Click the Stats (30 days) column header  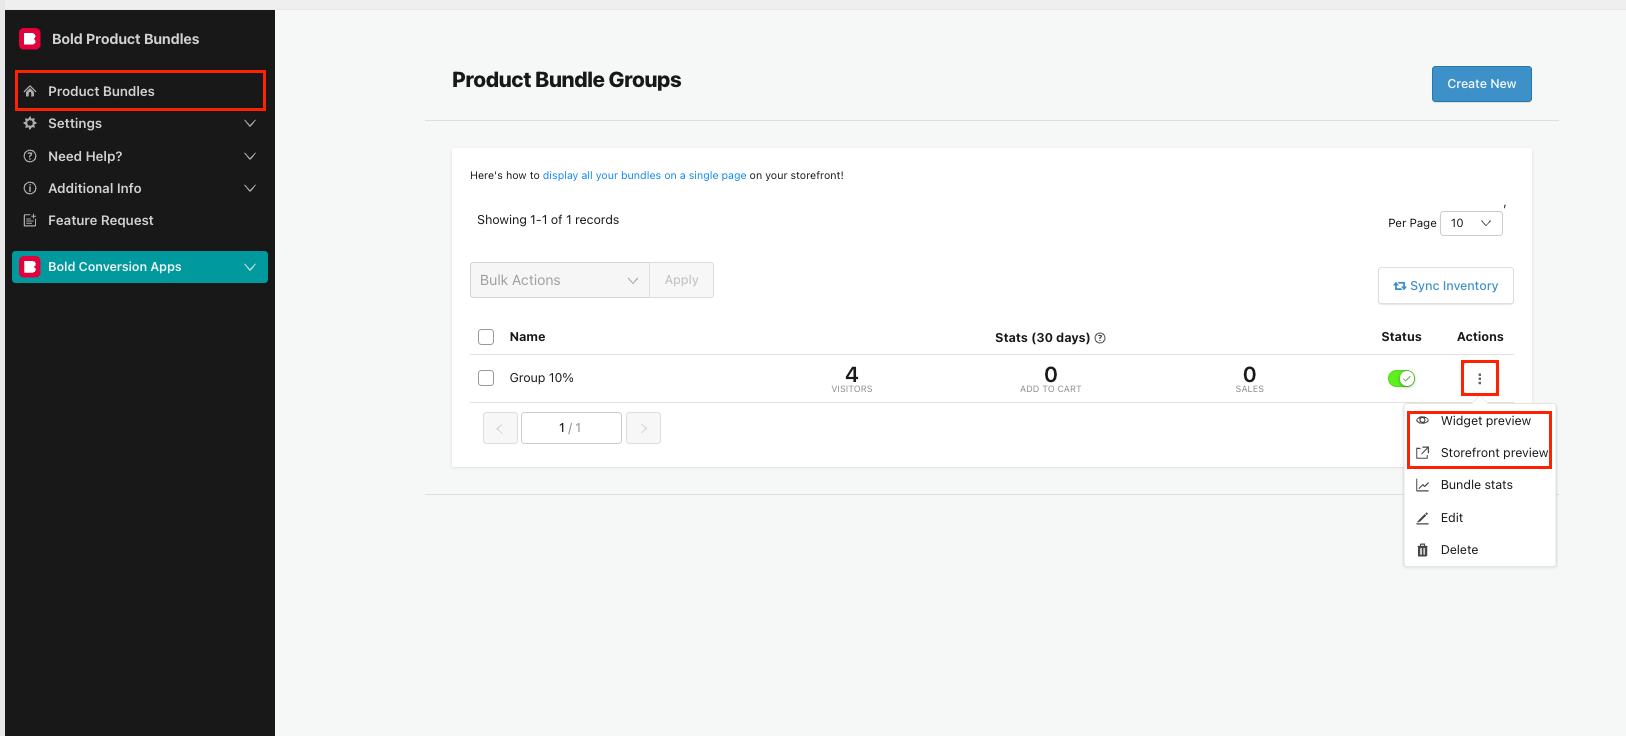coord(1042,338)
